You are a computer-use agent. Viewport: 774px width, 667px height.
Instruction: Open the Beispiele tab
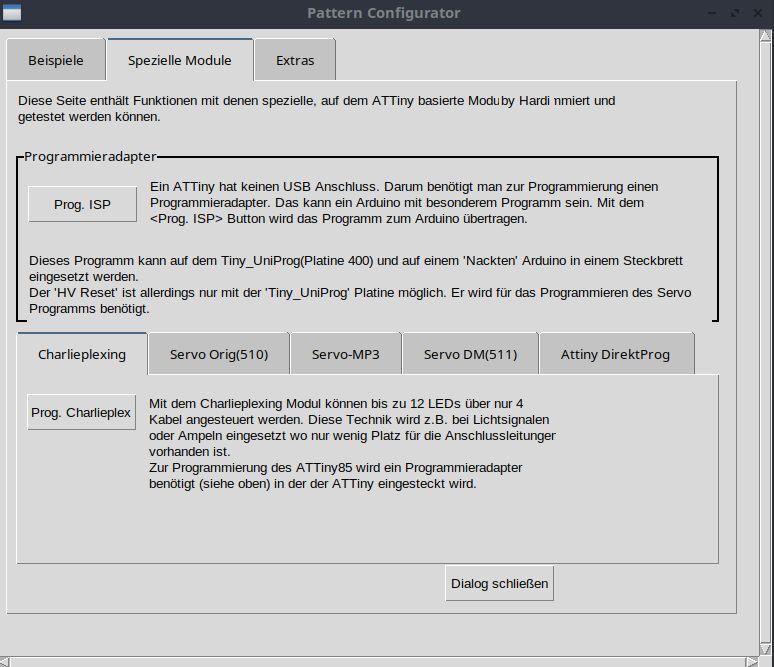click(56, 60)
